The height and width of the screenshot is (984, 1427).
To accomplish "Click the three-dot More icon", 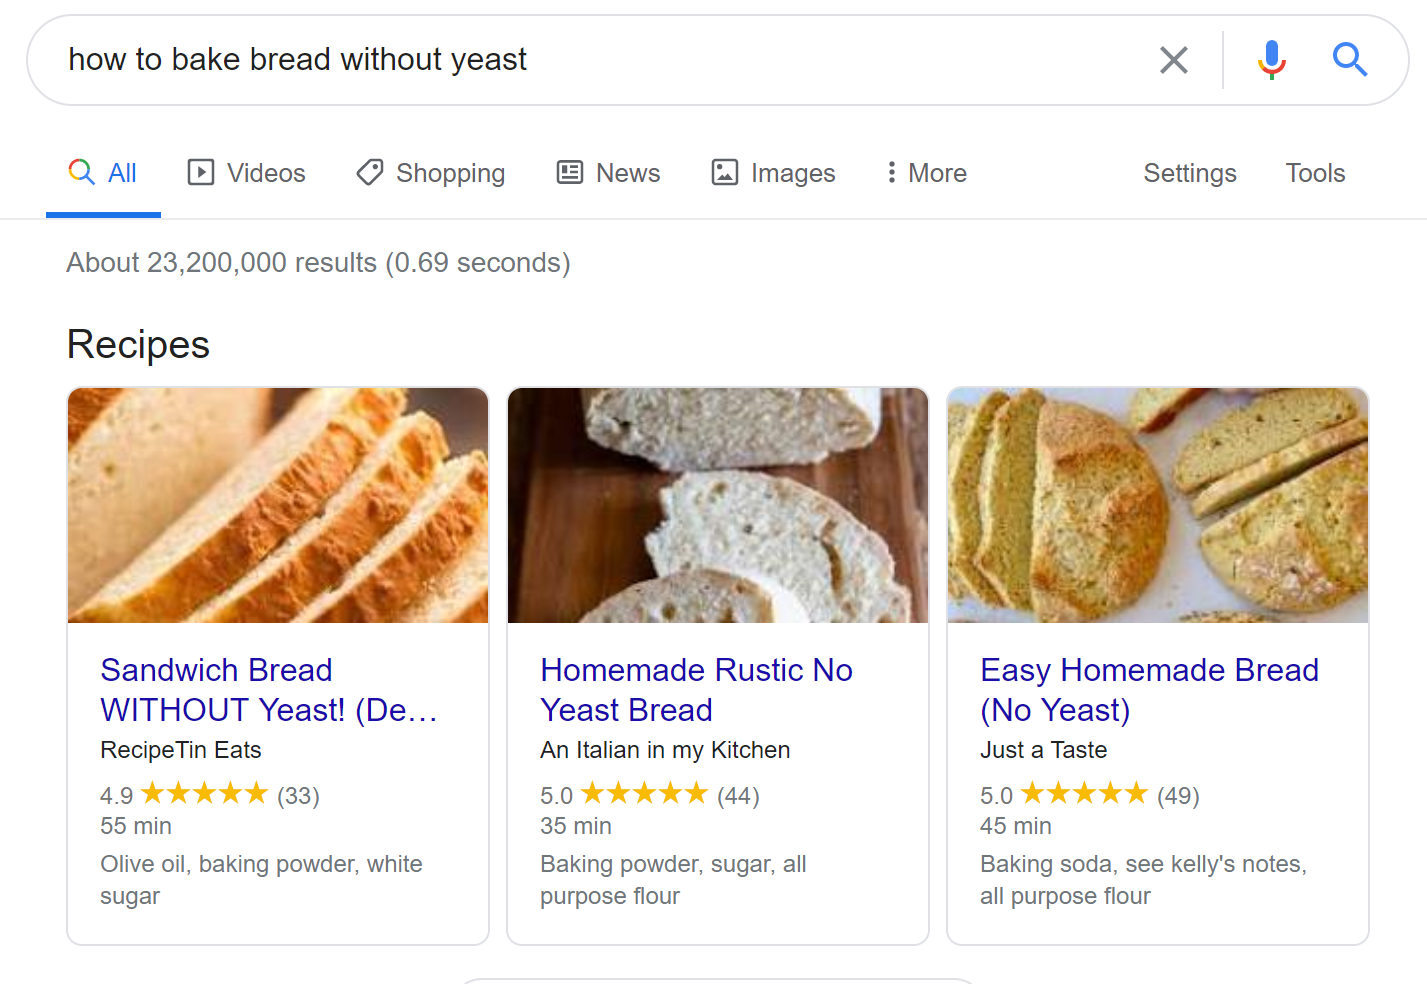I will click(891, 173).
